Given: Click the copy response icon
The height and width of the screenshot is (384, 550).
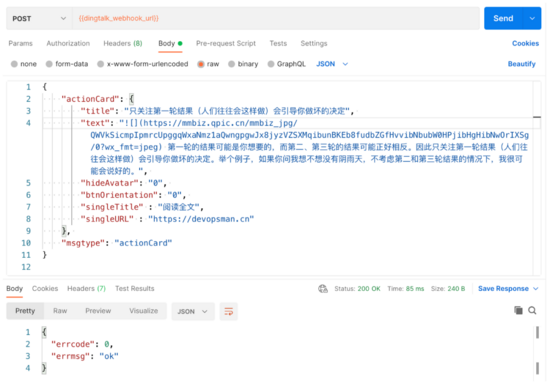Looking at the screenshot, I should (x=518, y=310).
